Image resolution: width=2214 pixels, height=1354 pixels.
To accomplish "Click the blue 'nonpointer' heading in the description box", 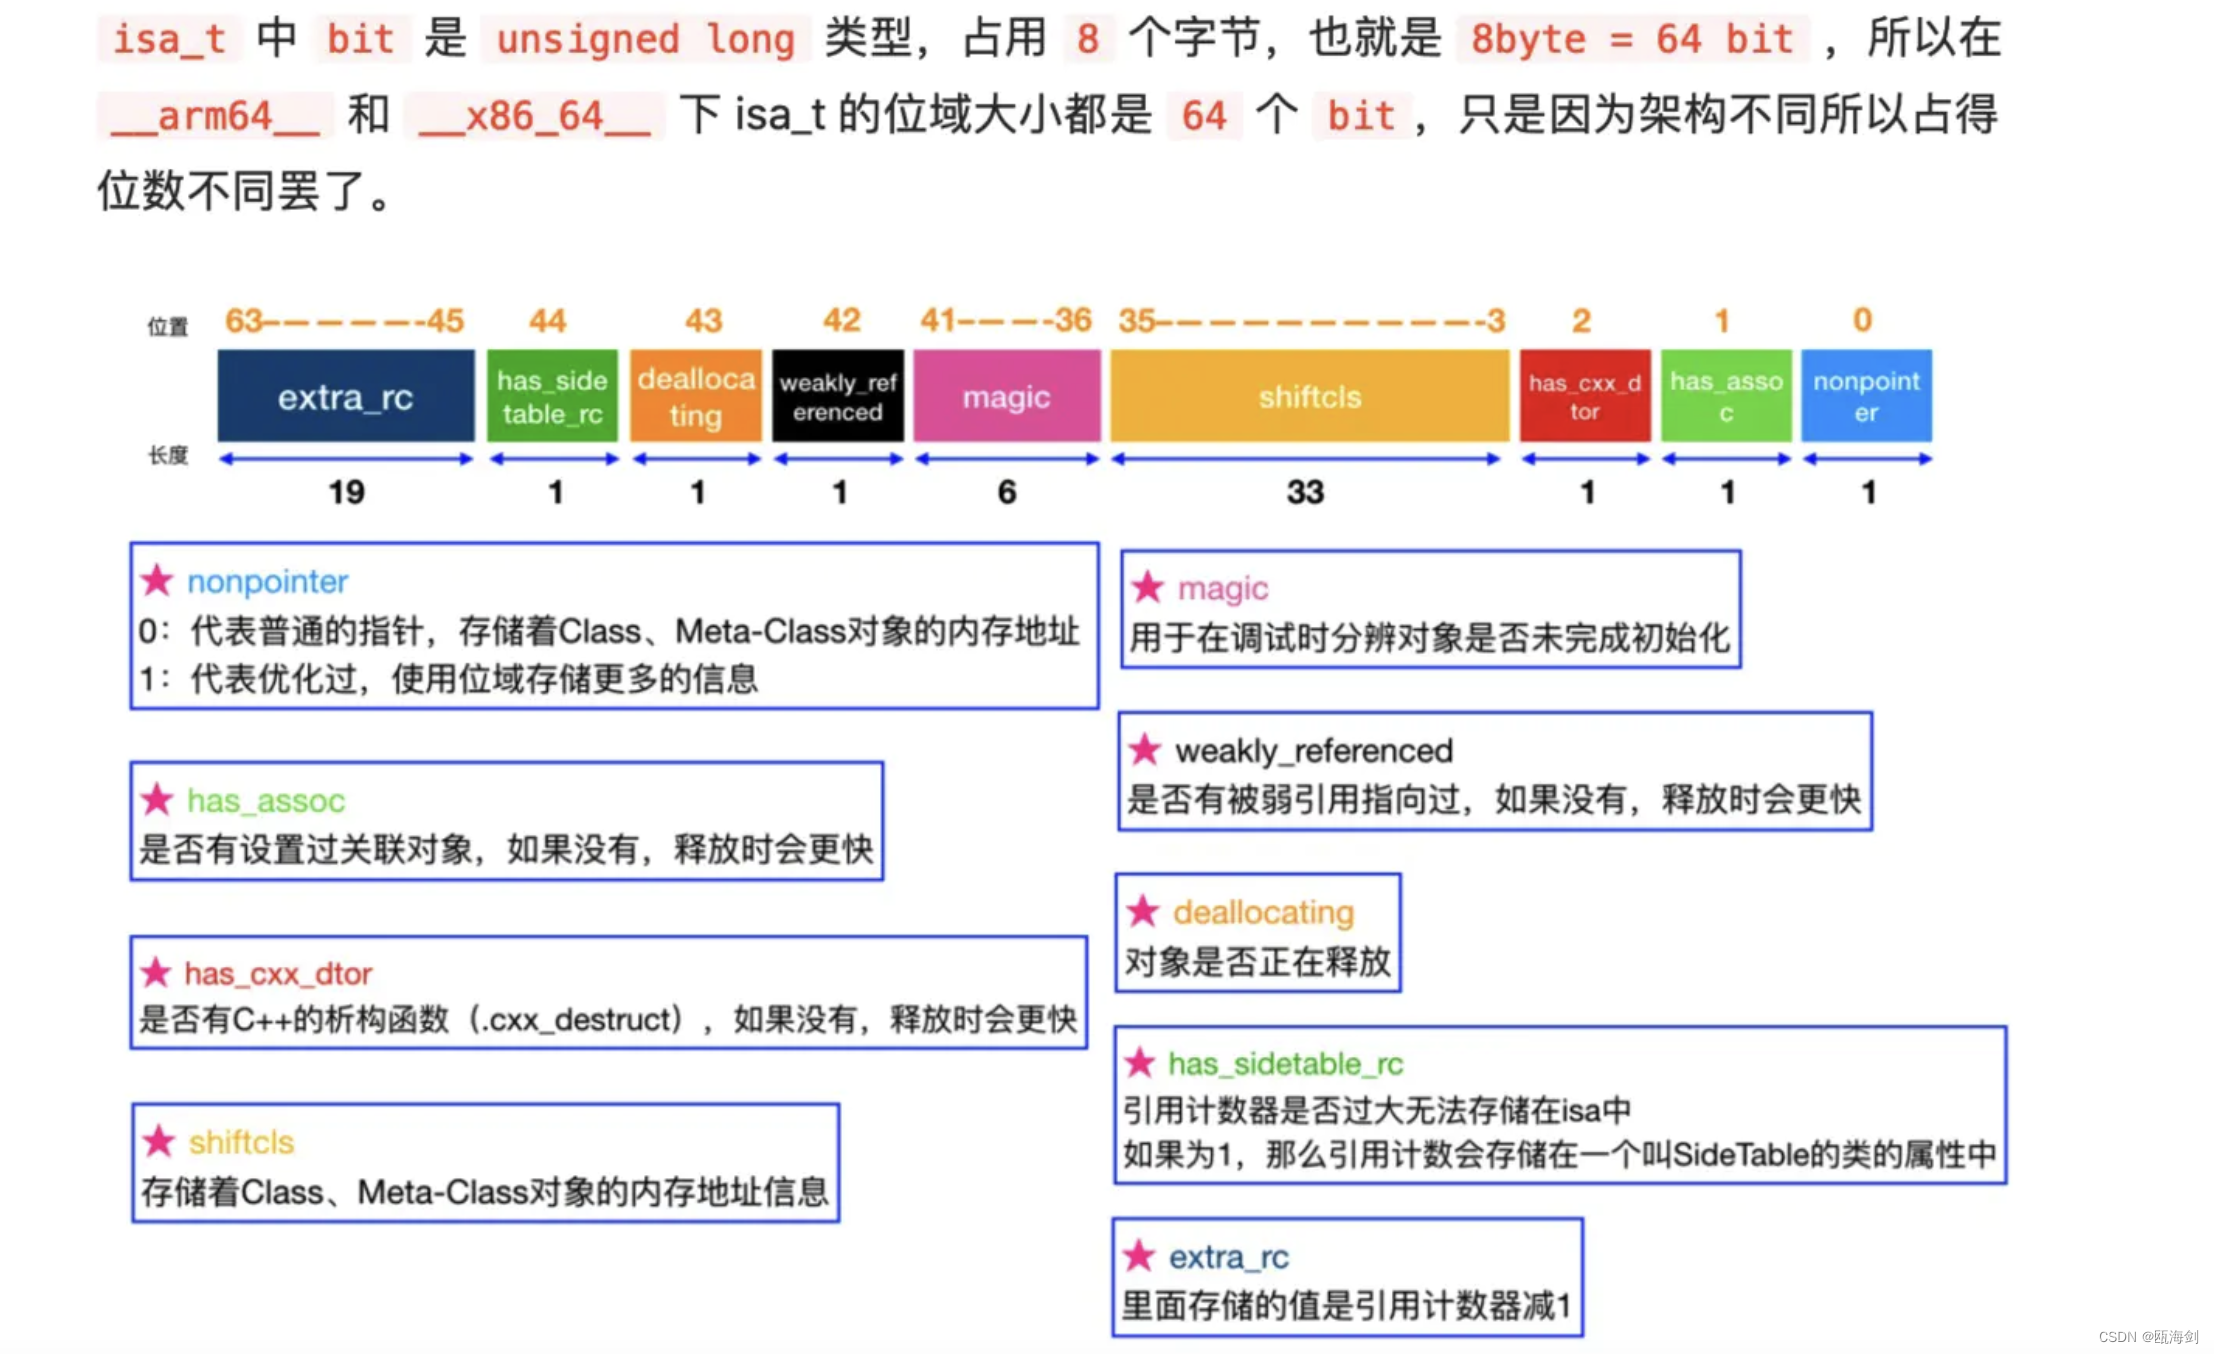I will click(267, 581).
